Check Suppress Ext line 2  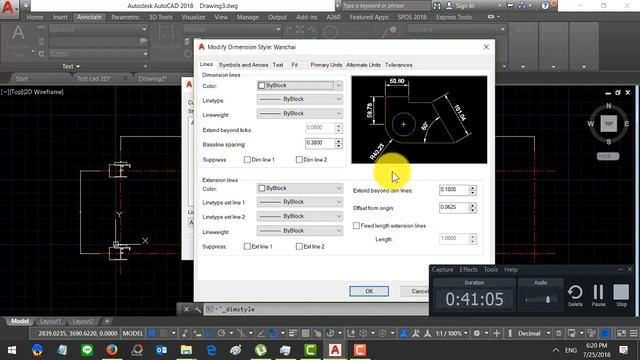coord(299,247)
